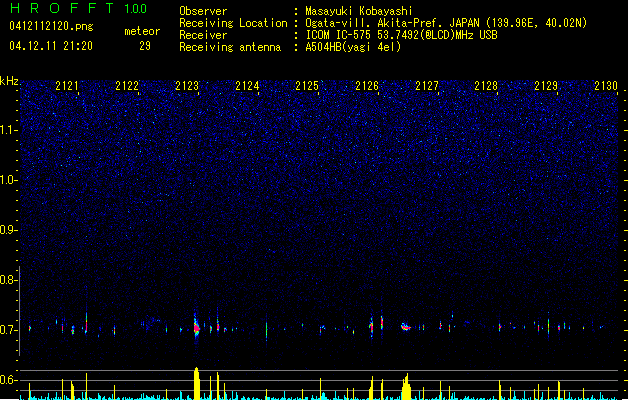Screen dimensions: 629x400
Task: Click the meteor count value 29
Action: pos(145,46)
